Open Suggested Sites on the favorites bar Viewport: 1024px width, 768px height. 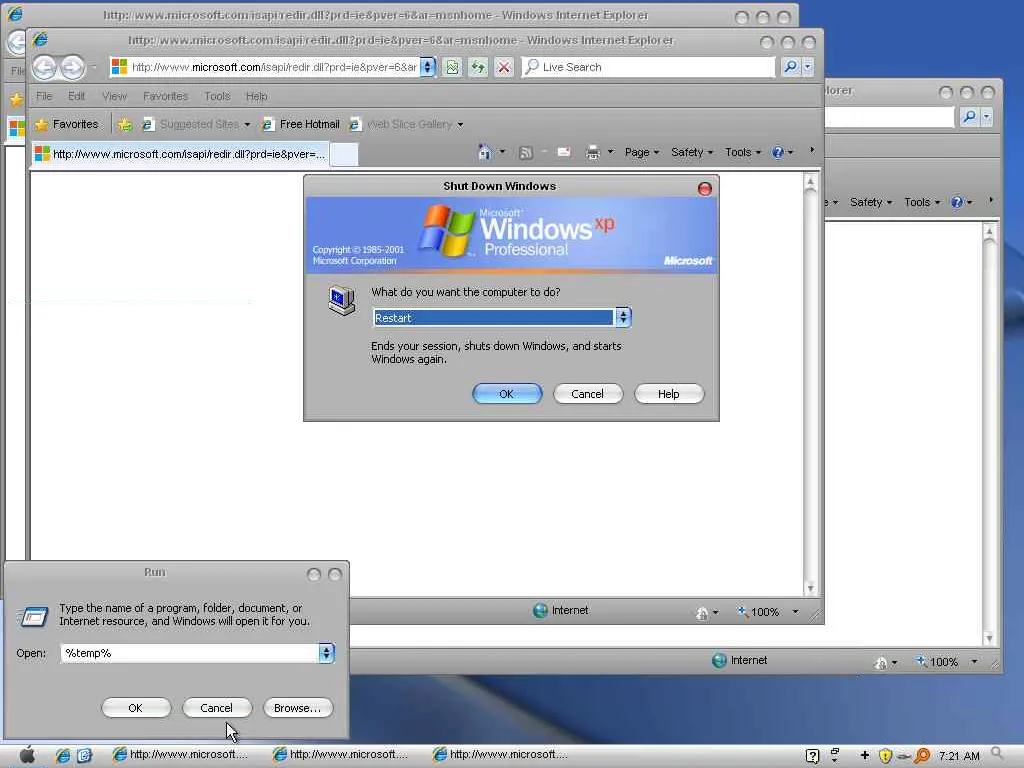pos(196,124)
